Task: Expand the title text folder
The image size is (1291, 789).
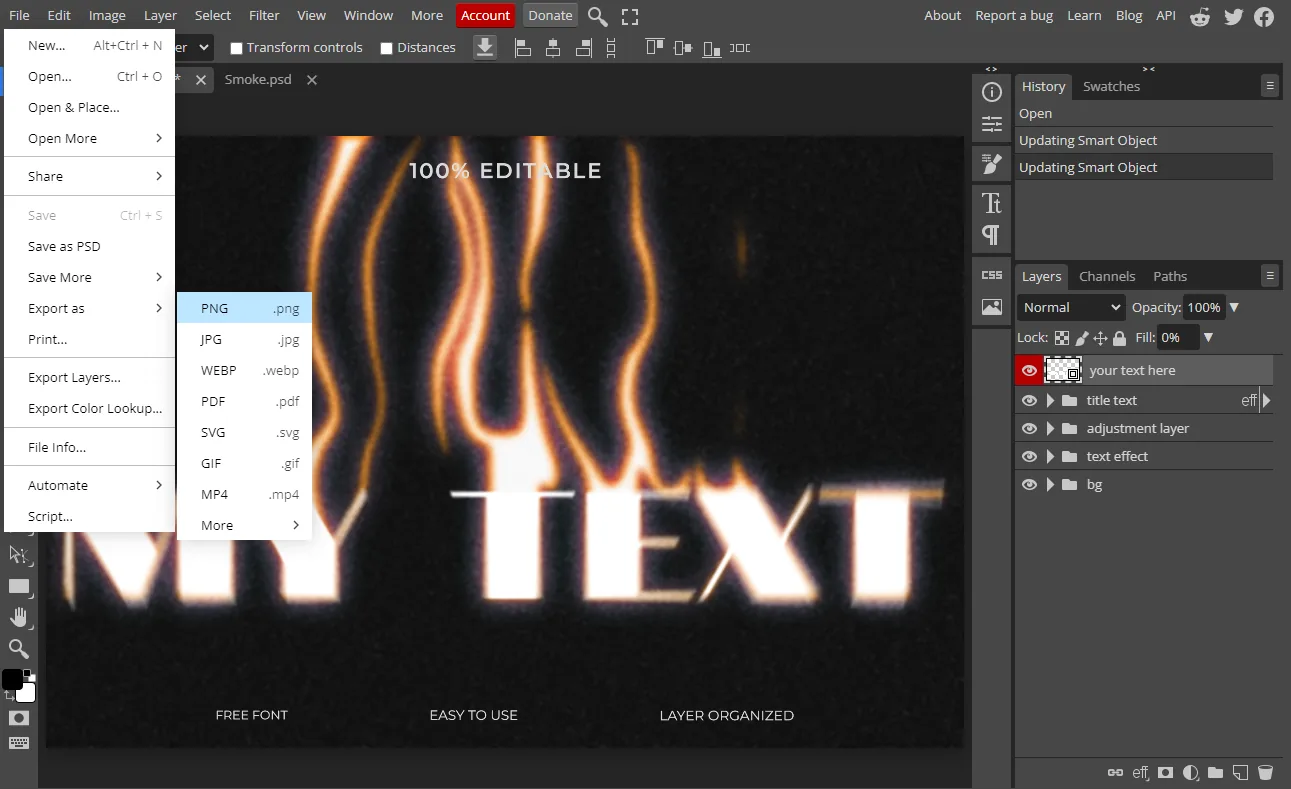Action: tap(1050, 400)
